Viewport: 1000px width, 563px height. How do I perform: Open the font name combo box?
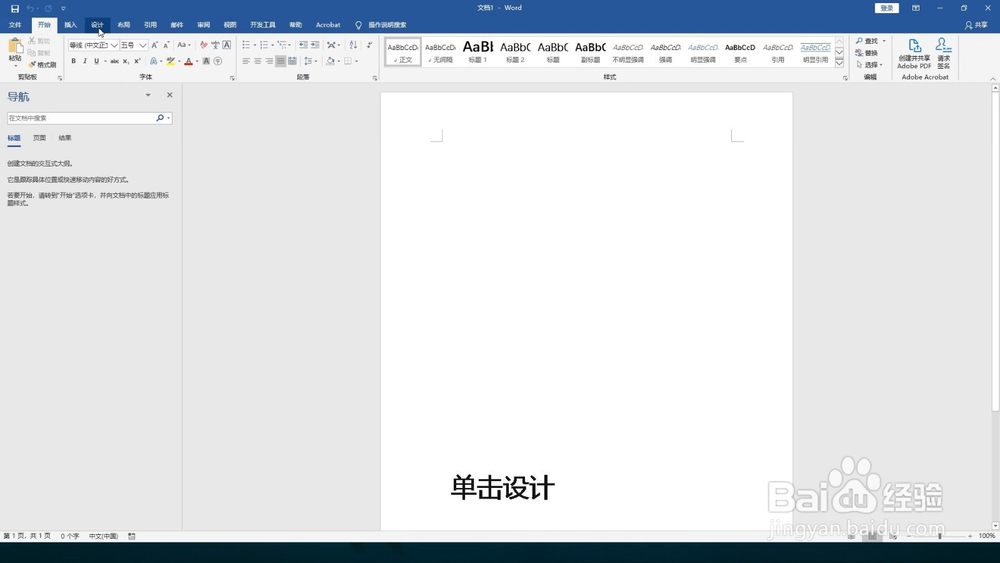93,45
